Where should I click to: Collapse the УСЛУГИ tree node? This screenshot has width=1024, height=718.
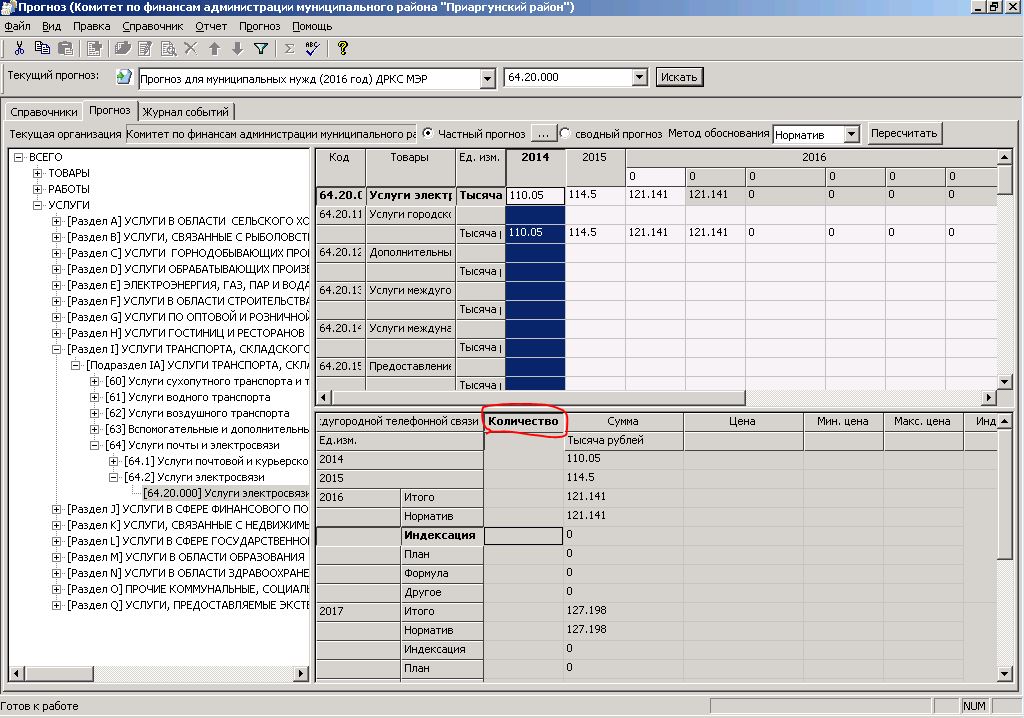(38, 205)
